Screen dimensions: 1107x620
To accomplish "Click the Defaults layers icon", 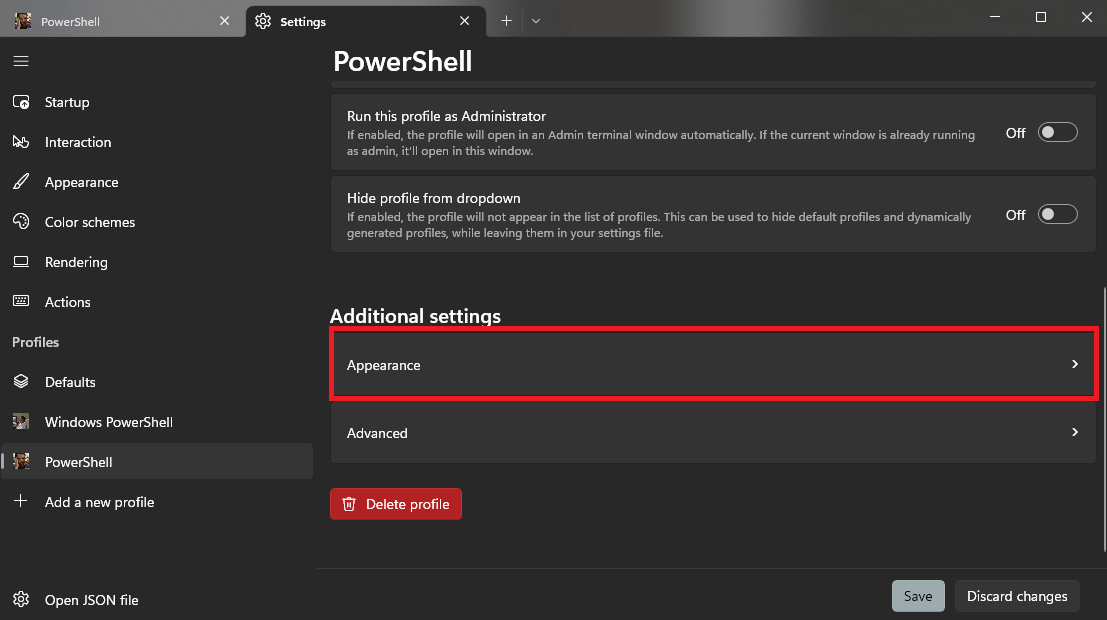I will click(x=21, y=382).
